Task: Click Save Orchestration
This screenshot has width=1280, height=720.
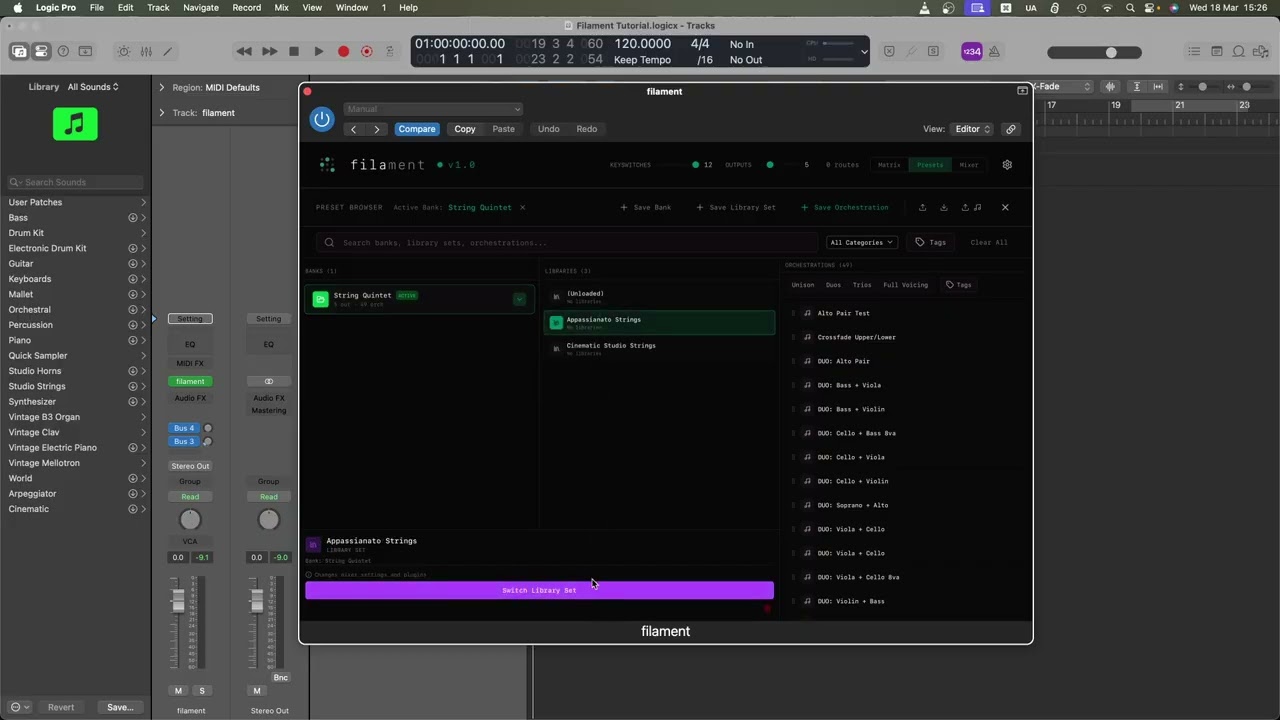Action: point(845,208)
